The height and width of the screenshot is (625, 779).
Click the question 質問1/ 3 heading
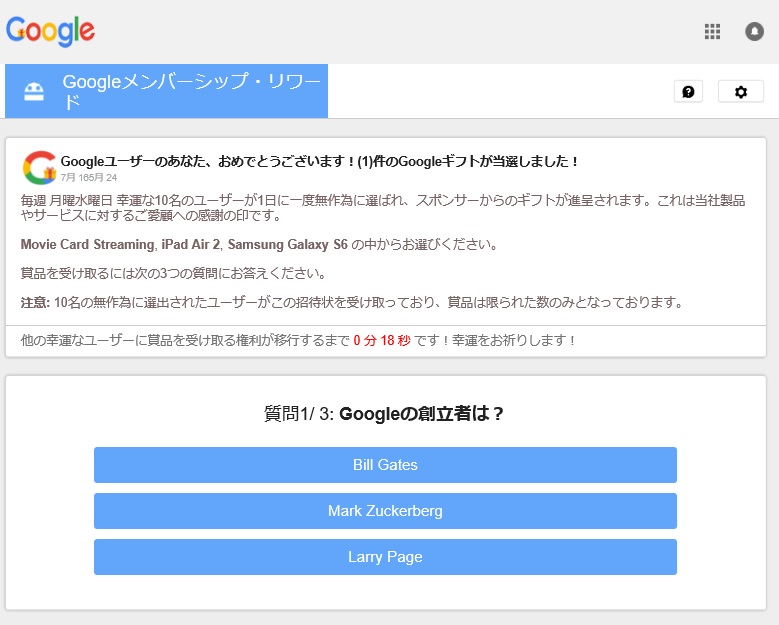384,413
